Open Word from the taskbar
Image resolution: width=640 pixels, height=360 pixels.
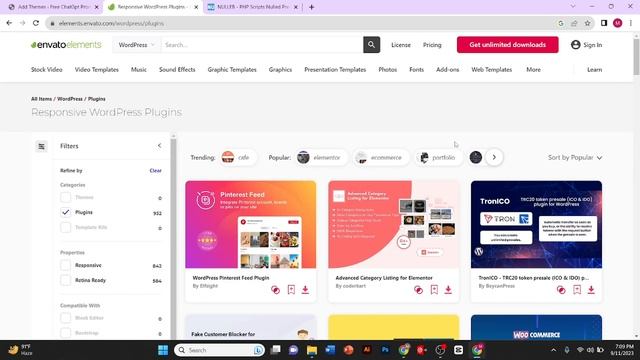coord(330,350)
